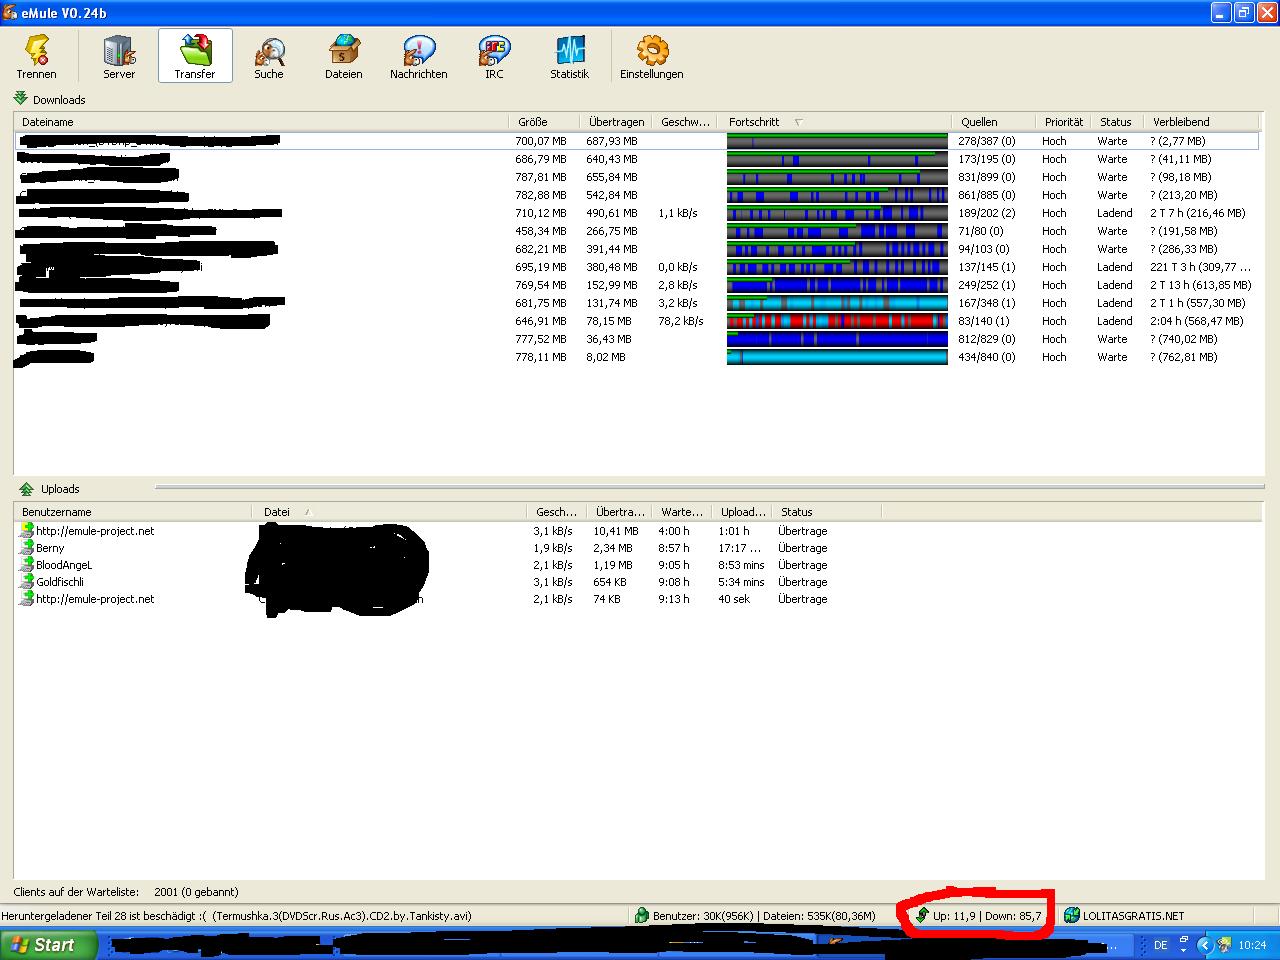Select the Transfer toolbar button
1280x960 pixels.
(x=195, y=56)
